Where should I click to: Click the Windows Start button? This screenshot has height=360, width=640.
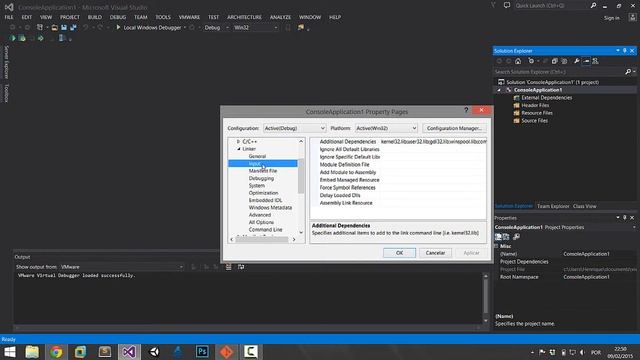pos(9,352)
